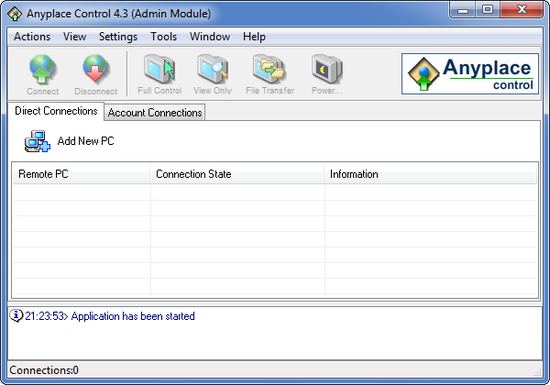Close the Anyplace Control window
Image resolution: width=550 pixels, height=385 pixels.
pyautogui.click(x=522, y=10)
